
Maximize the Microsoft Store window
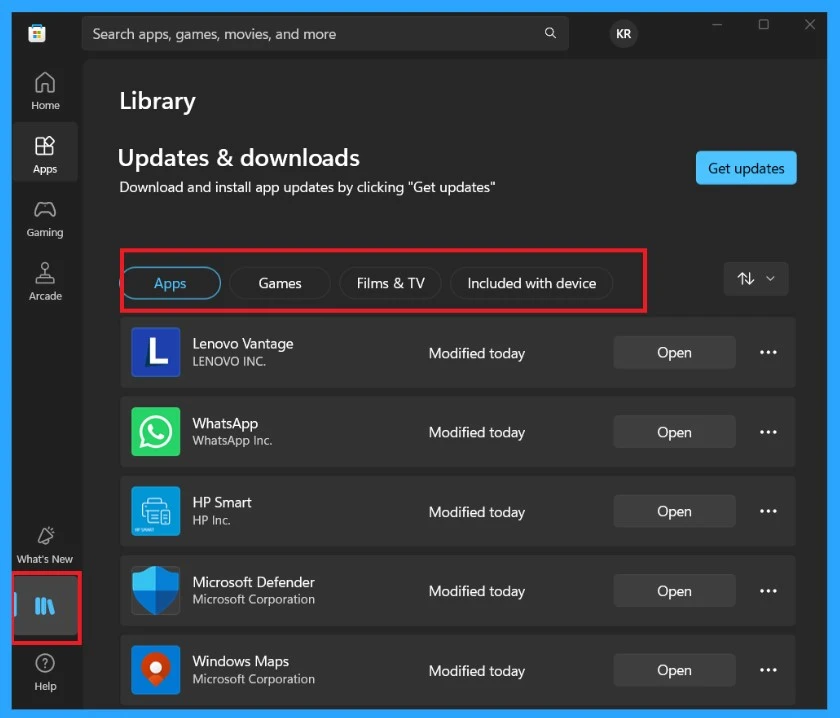[764, 25]
